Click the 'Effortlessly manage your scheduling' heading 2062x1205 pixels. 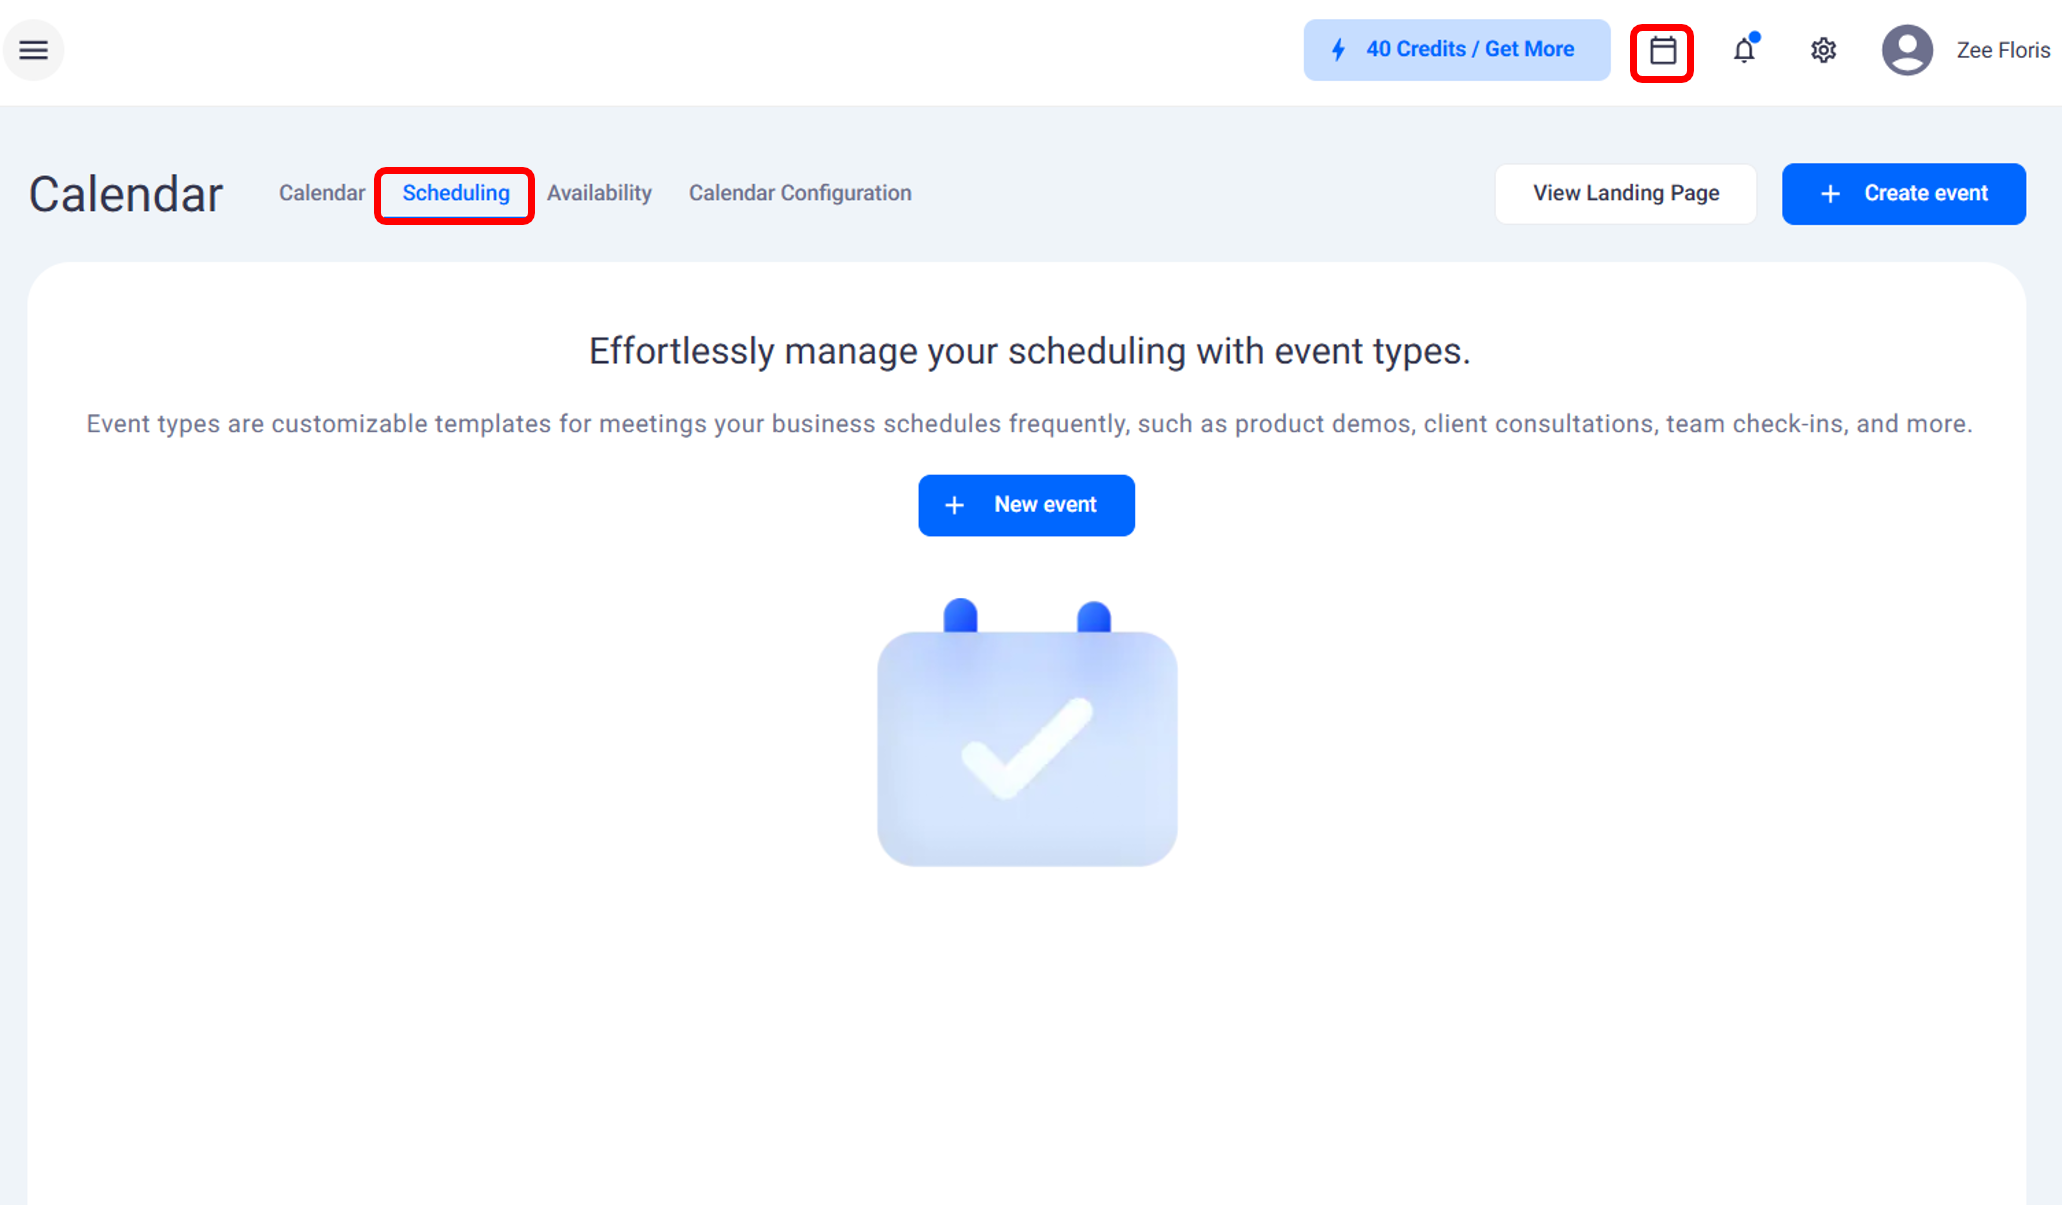1029,351
